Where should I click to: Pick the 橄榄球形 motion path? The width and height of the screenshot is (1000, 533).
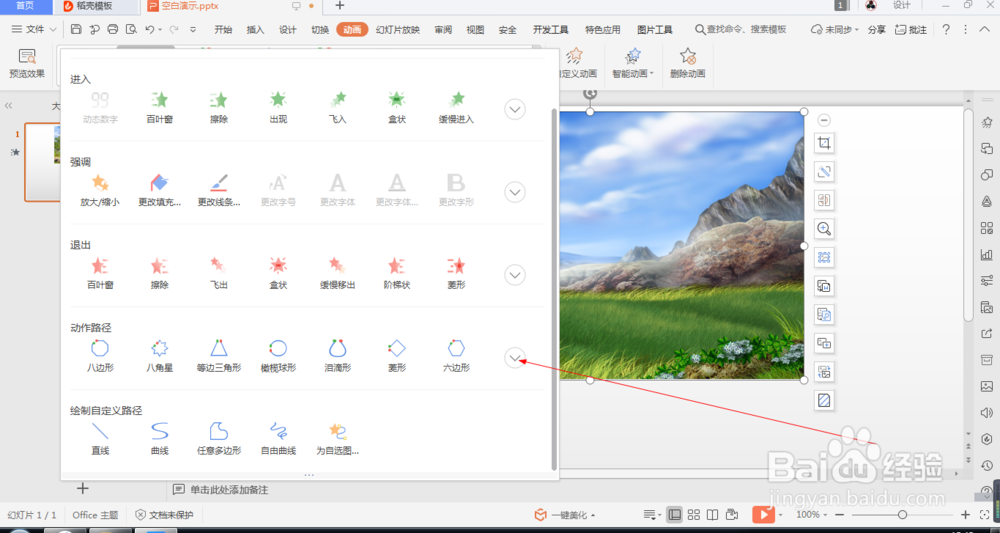pyautogui.click(x=278, y=356)
